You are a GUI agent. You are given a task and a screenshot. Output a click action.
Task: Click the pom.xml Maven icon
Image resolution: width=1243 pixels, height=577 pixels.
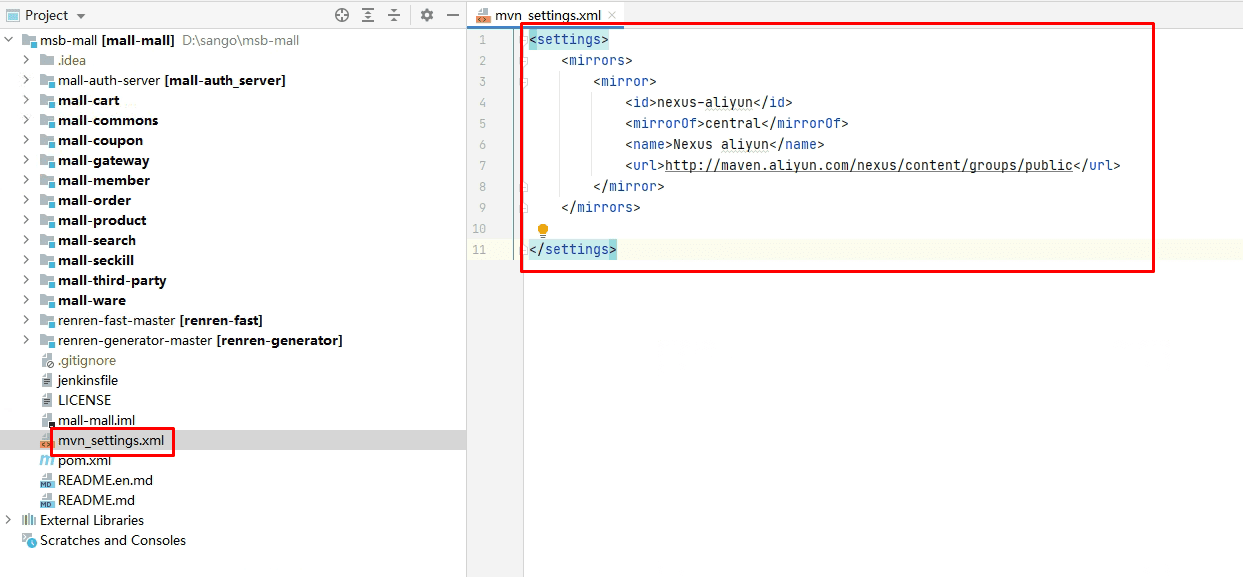pos(47,460)
